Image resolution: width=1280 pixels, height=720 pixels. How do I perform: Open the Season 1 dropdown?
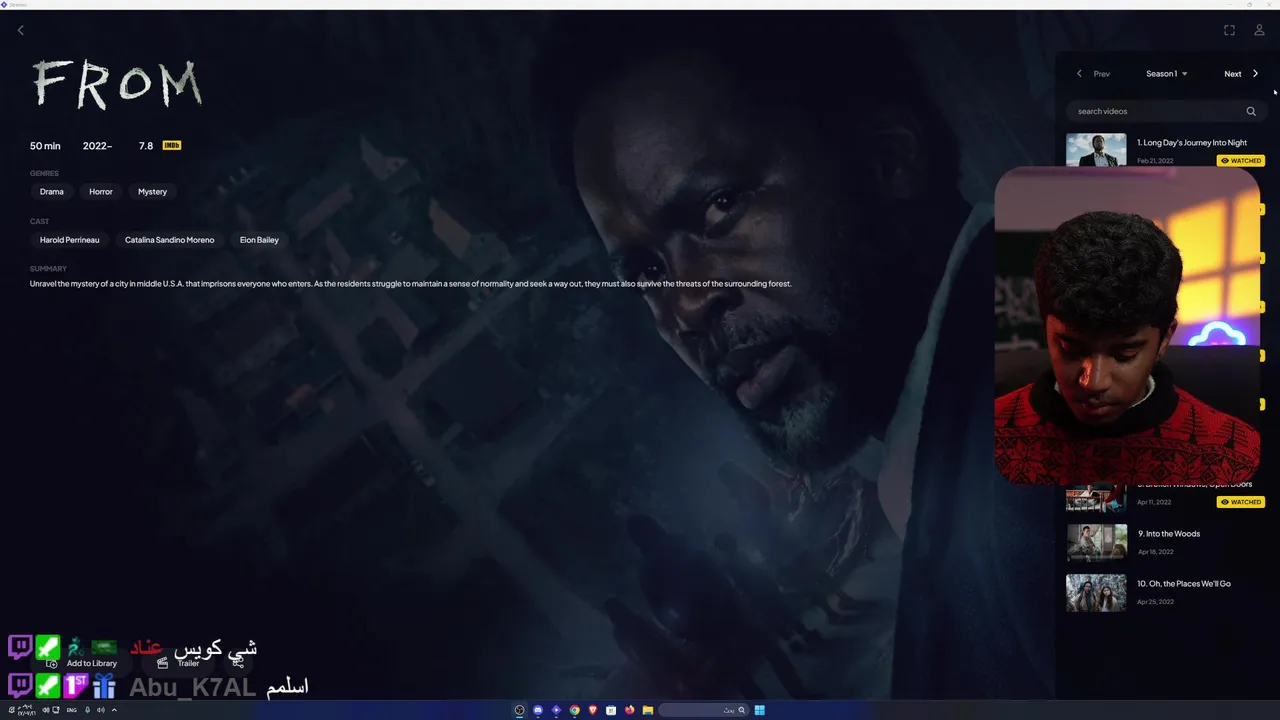pos(1166,73)
